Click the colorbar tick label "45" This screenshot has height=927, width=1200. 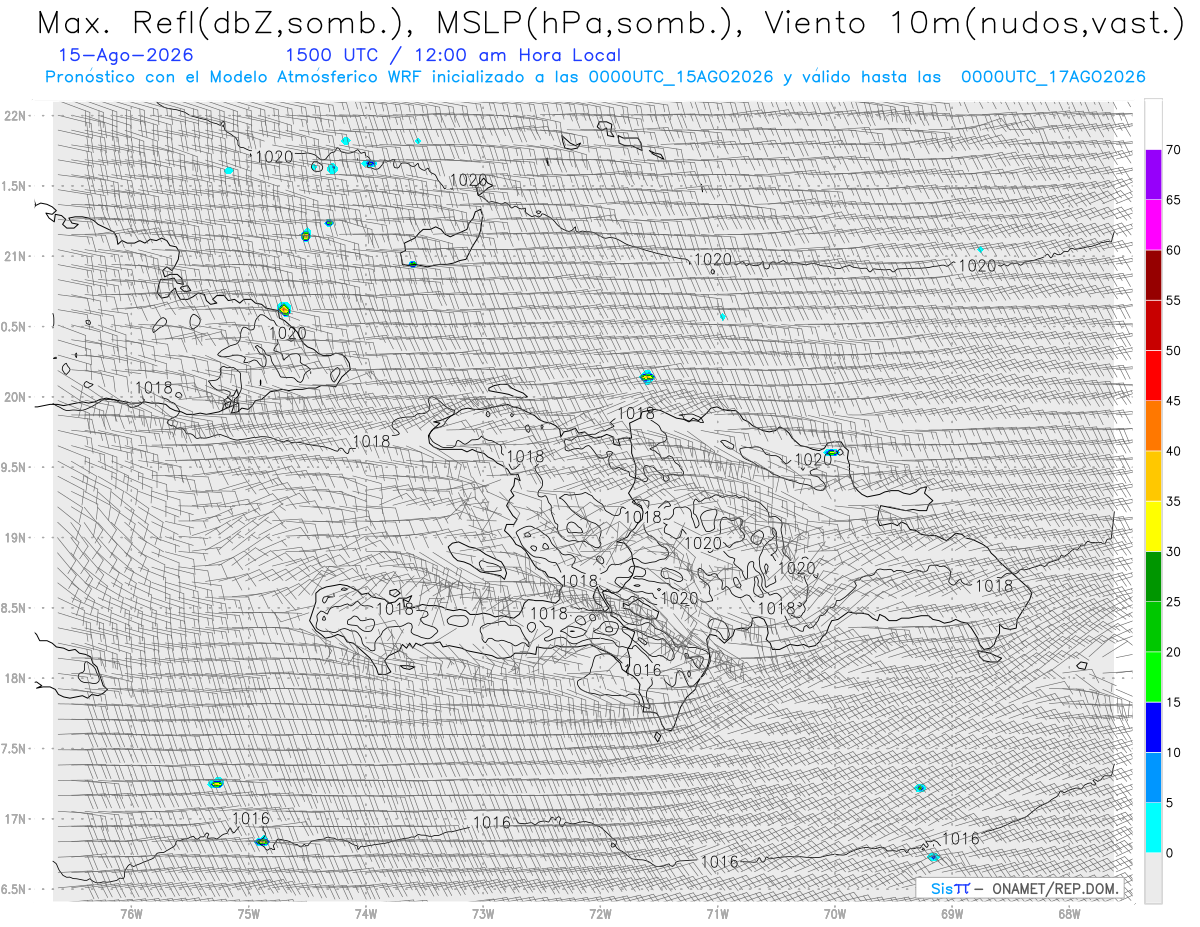click(x=1174, y=401)
